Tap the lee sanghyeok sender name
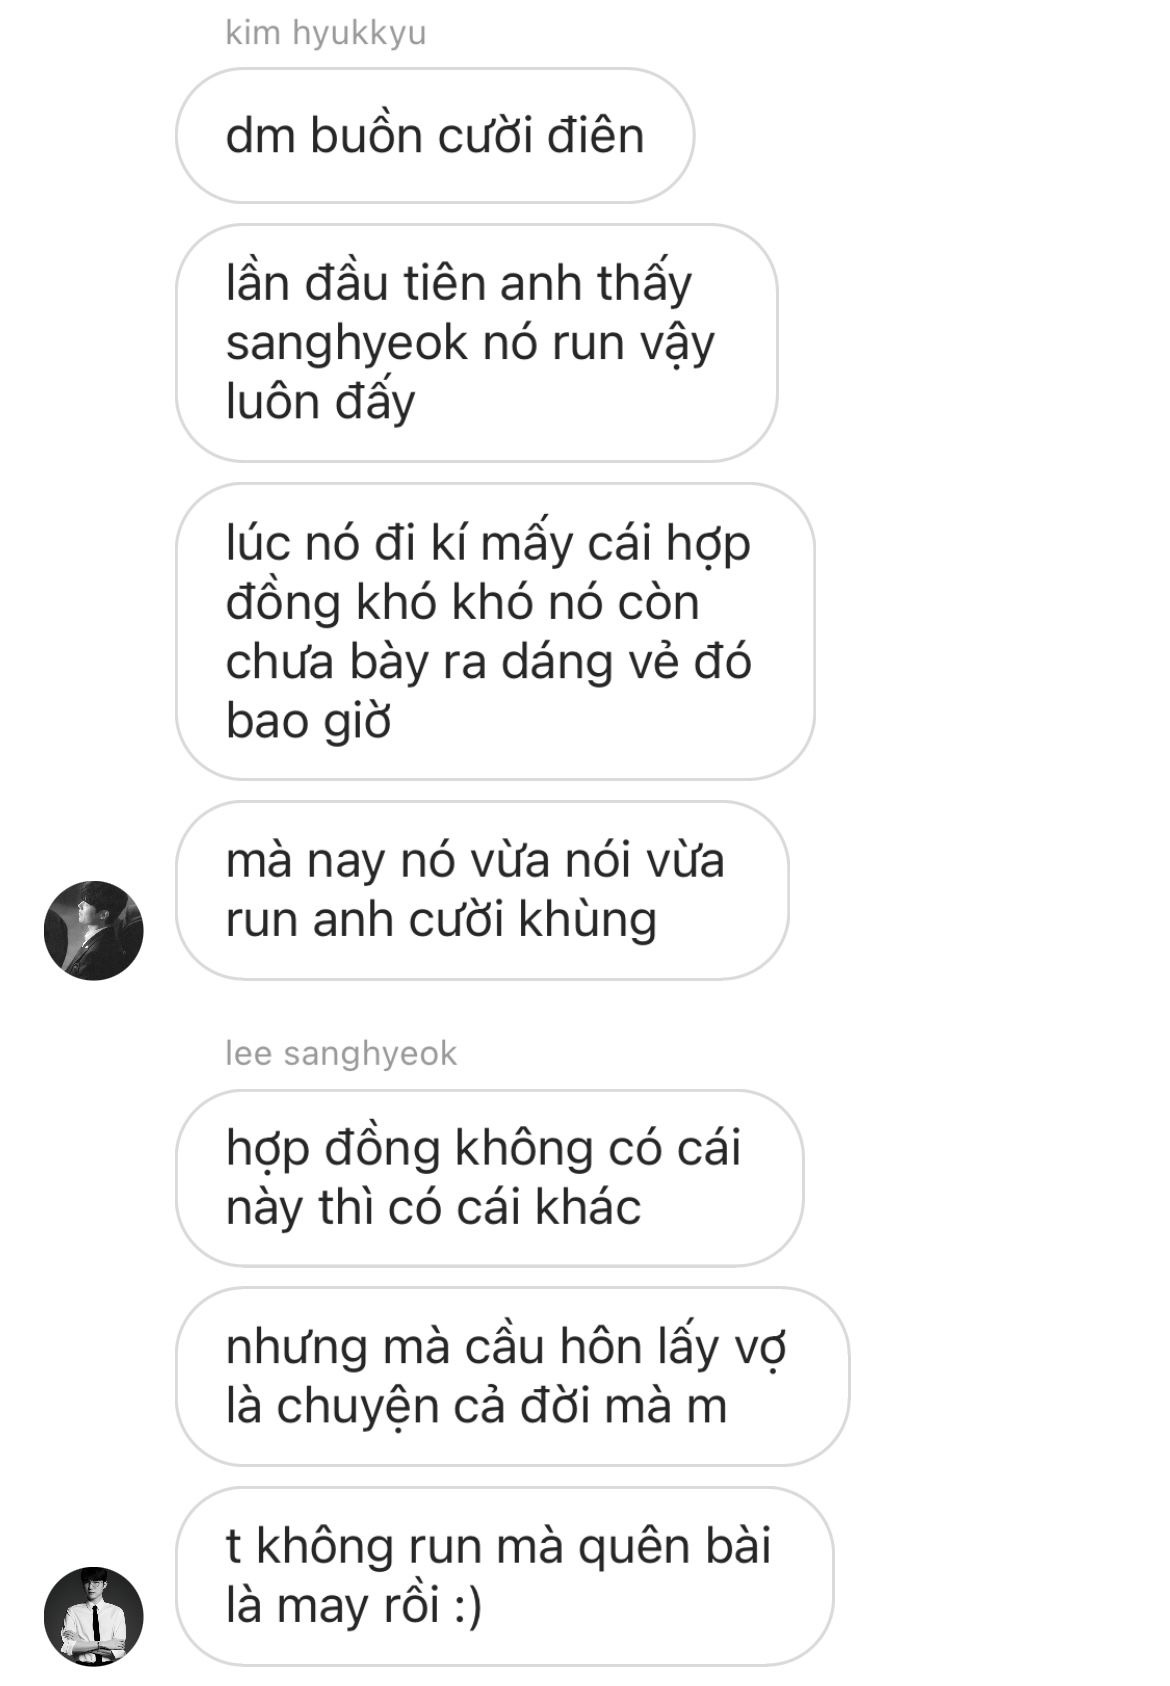Screen dimensions: 1170x1686 tap(341, 1053)
